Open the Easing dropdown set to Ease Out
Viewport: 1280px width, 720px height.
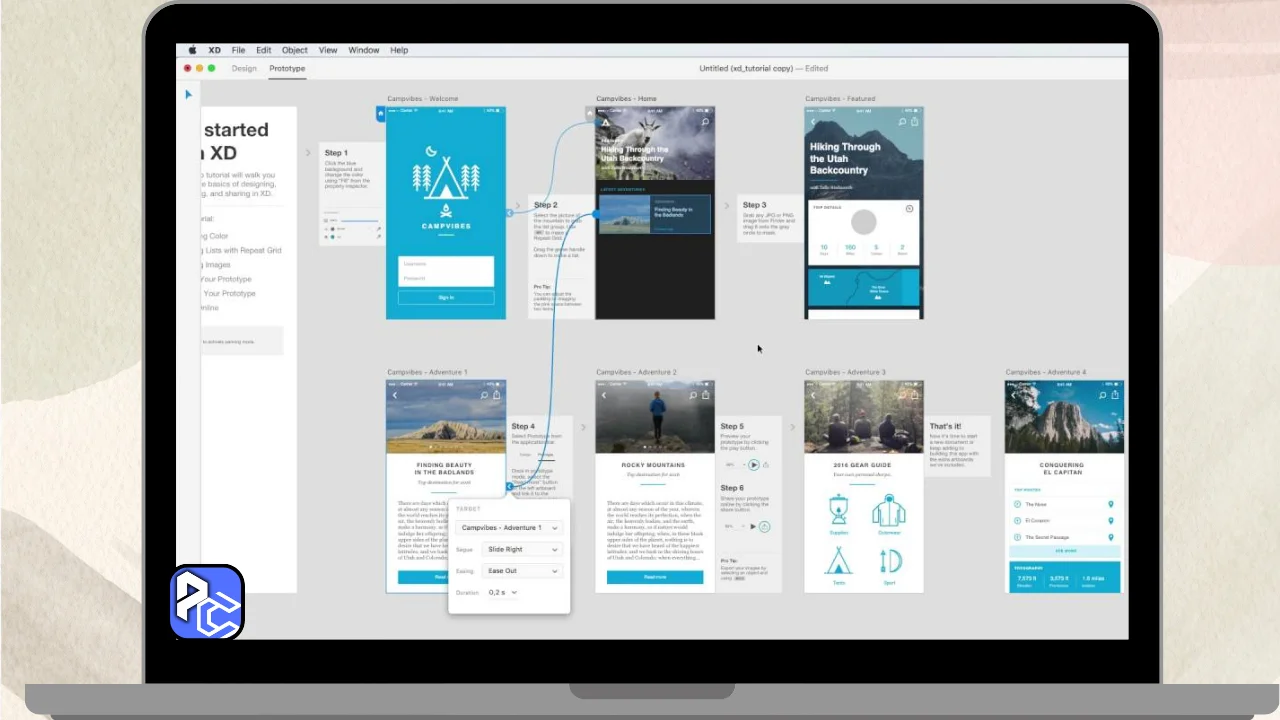click(x=521, y=571)
